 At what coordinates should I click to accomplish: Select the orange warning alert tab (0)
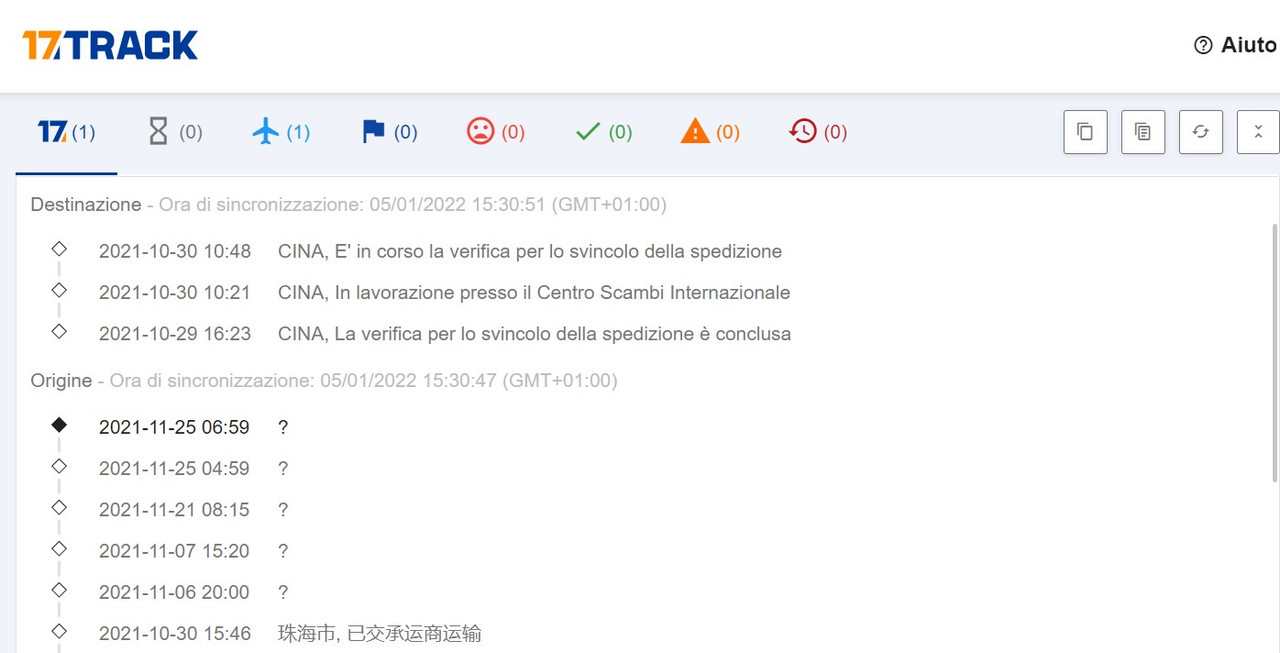(x=710, y=132)
